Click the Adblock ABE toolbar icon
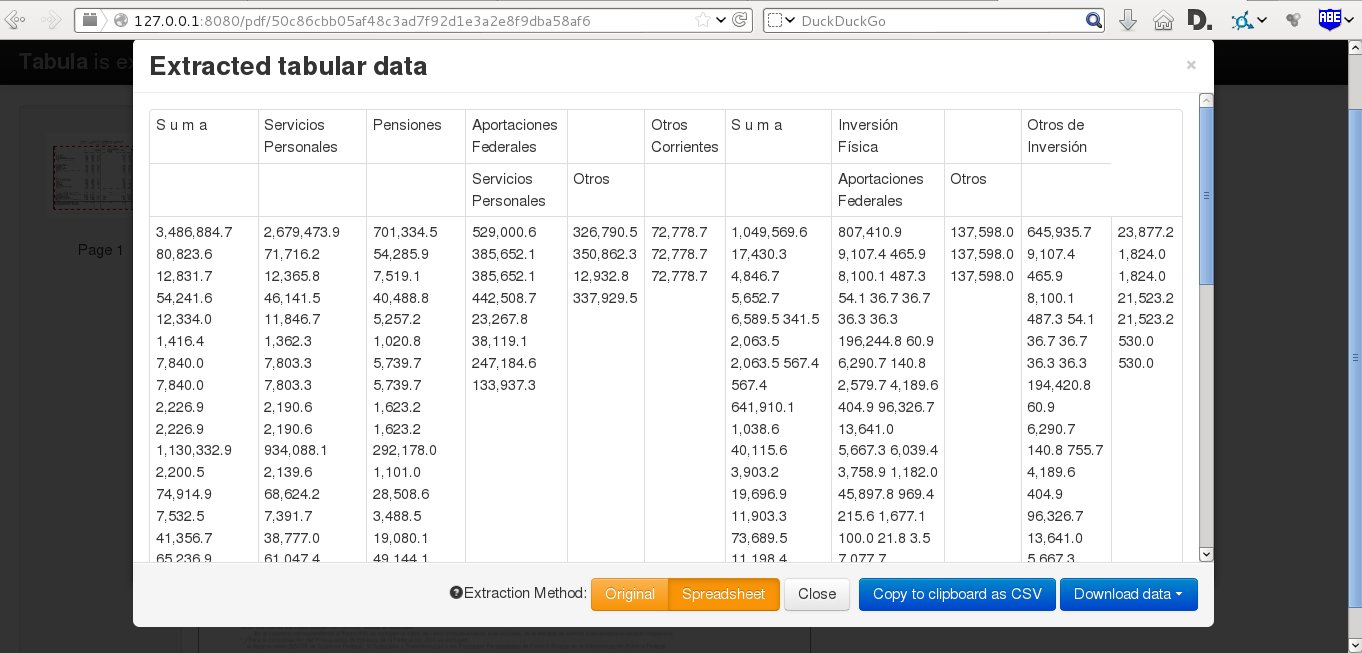 tap(1329, 19)
